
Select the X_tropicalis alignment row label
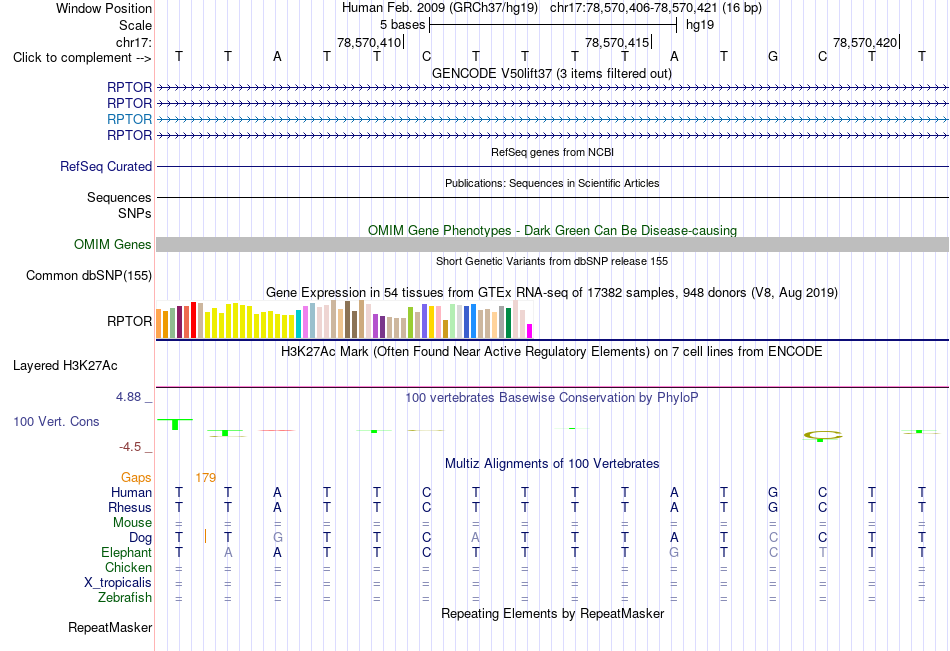point(118,583)
